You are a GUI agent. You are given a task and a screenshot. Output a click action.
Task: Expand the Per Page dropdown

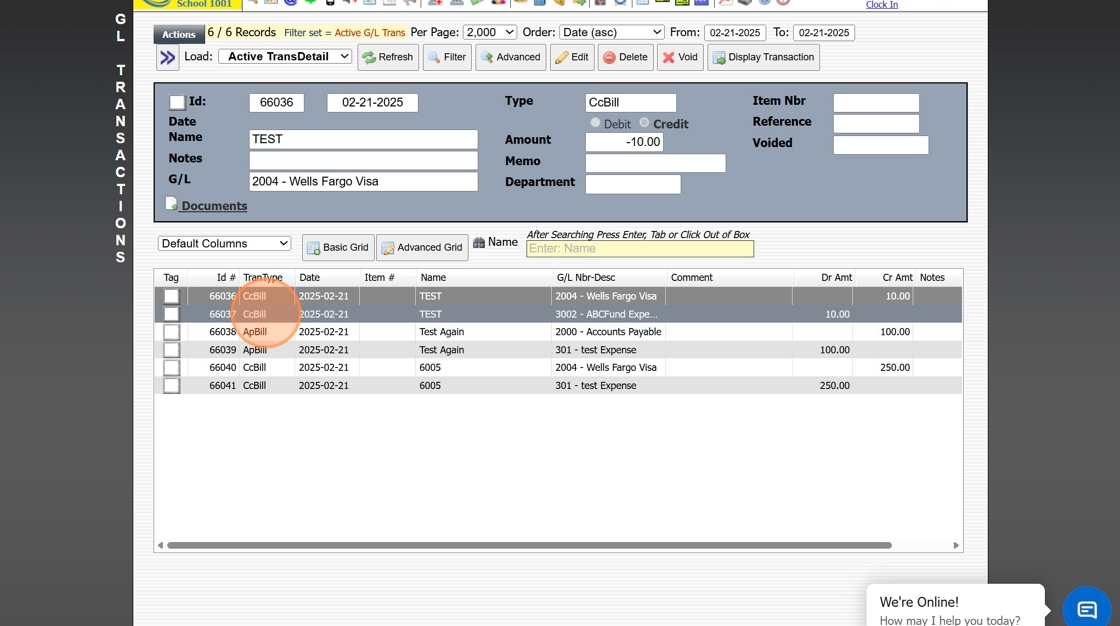click(x=489, y=33)
